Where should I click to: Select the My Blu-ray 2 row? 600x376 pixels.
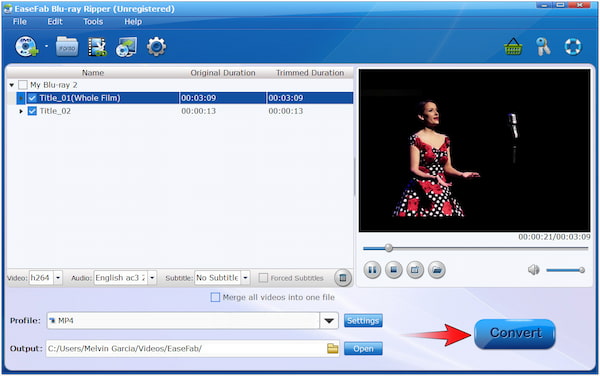click(x=180, y=85)
